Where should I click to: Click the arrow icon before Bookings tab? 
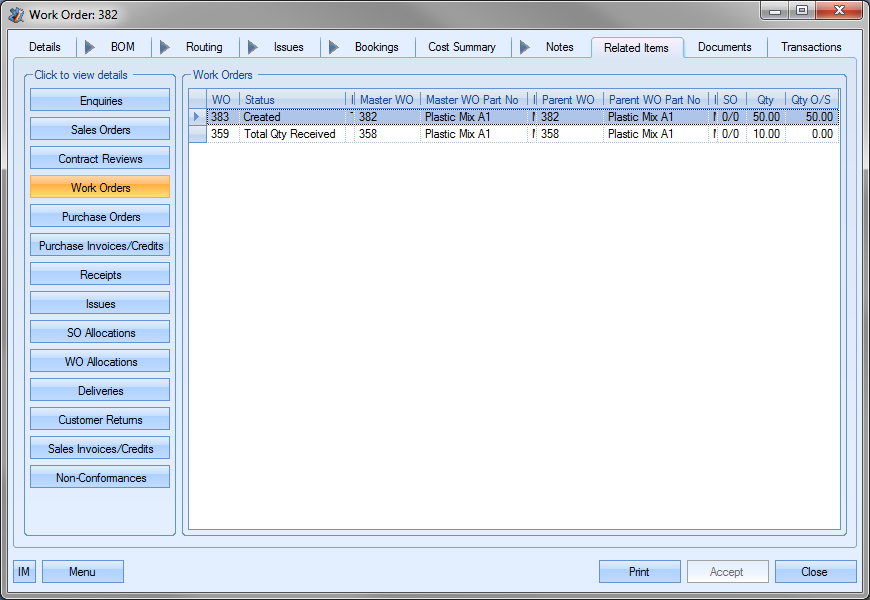[x=334, y=47]
